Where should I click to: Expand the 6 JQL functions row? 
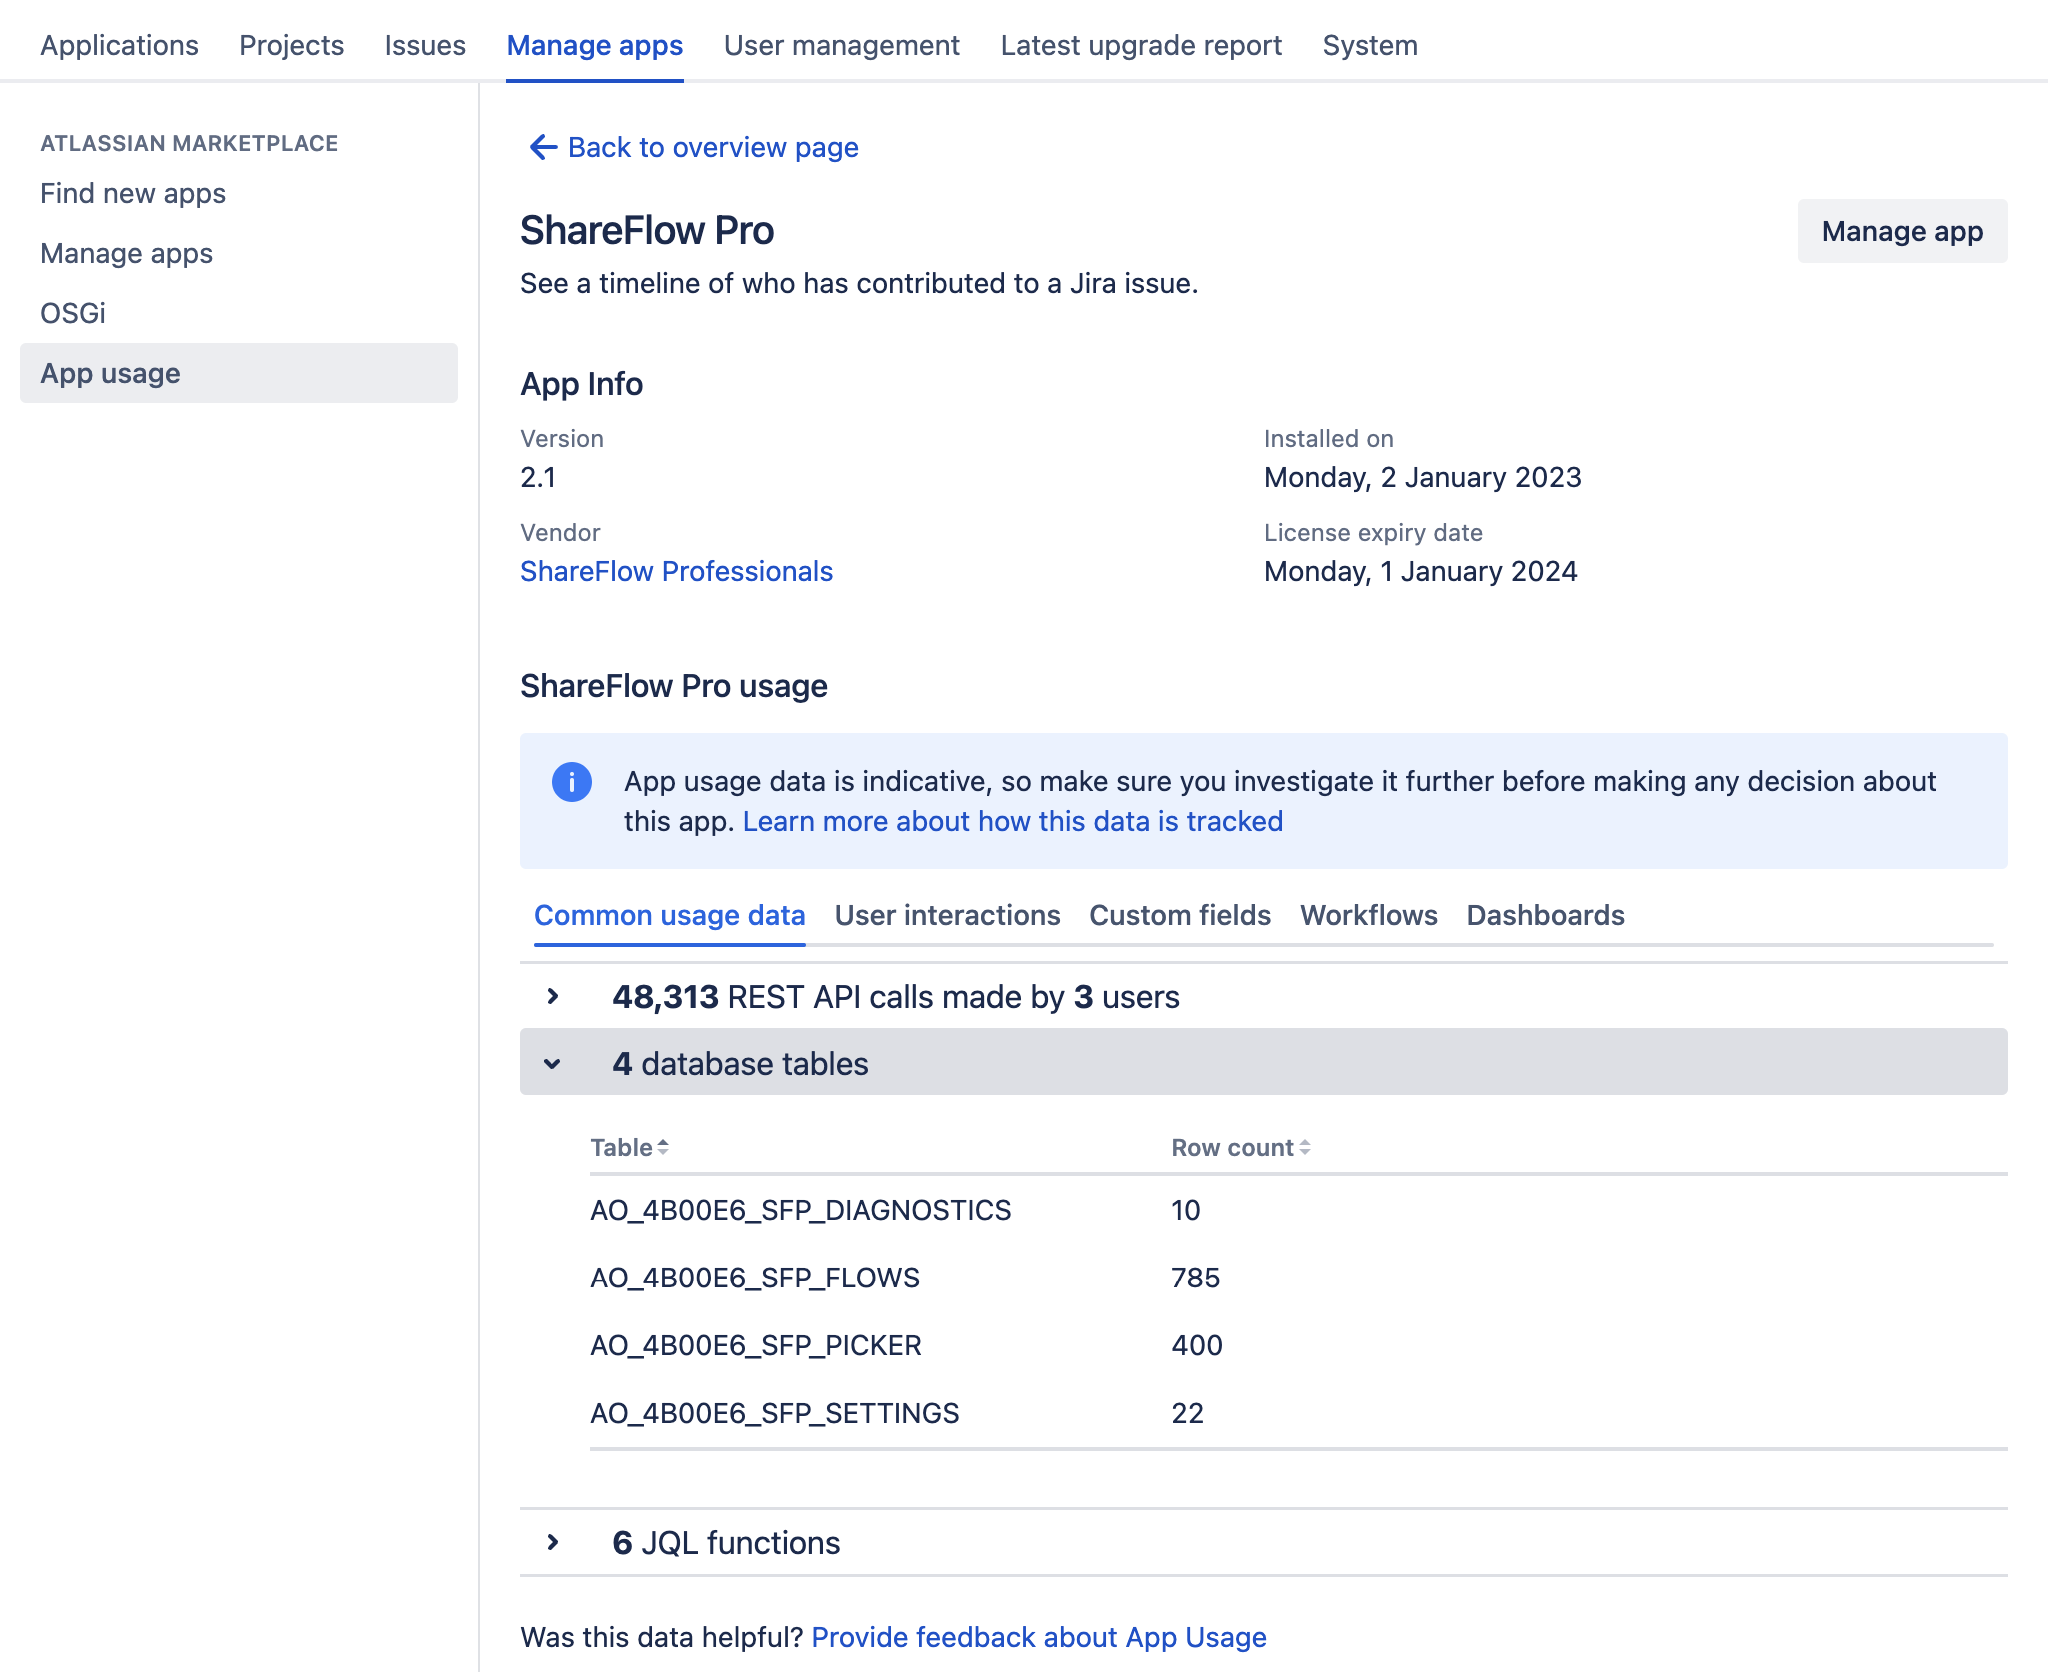[553, 1543]
